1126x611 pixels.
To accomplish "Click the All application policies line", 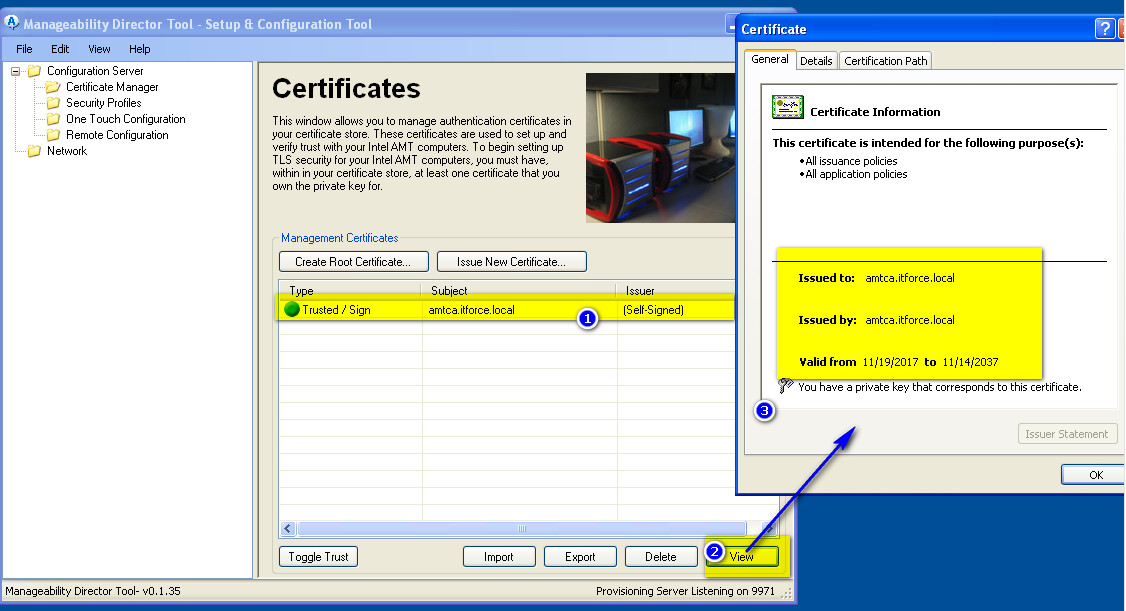I will click(x=856, y=174).
